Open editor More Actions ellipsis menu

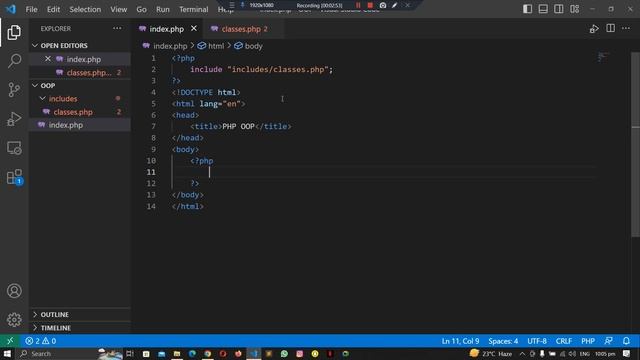coord(626,29)
